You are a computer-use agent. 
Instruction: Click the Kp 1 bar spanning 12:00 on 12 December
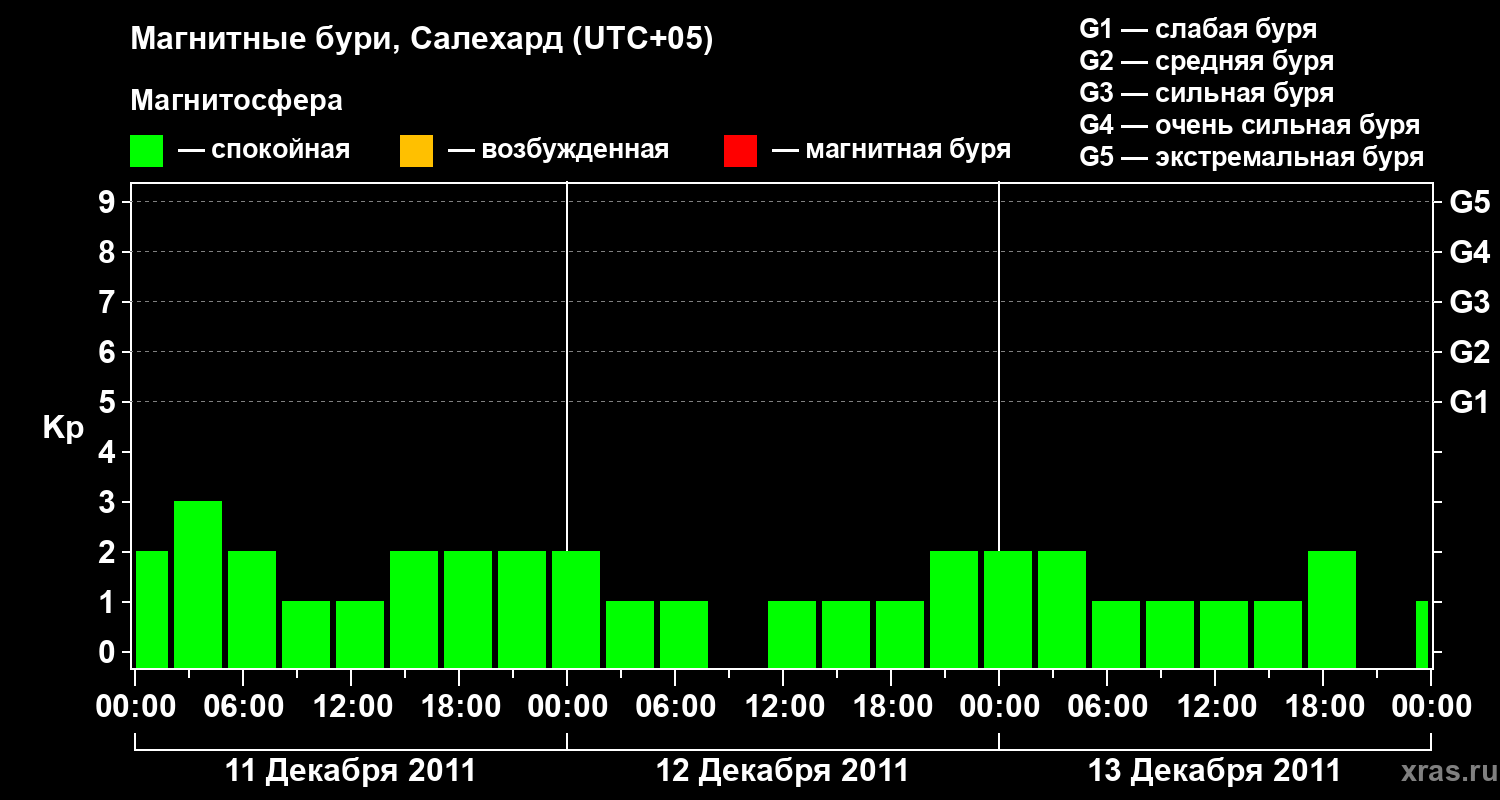click(x=792, y=634)
